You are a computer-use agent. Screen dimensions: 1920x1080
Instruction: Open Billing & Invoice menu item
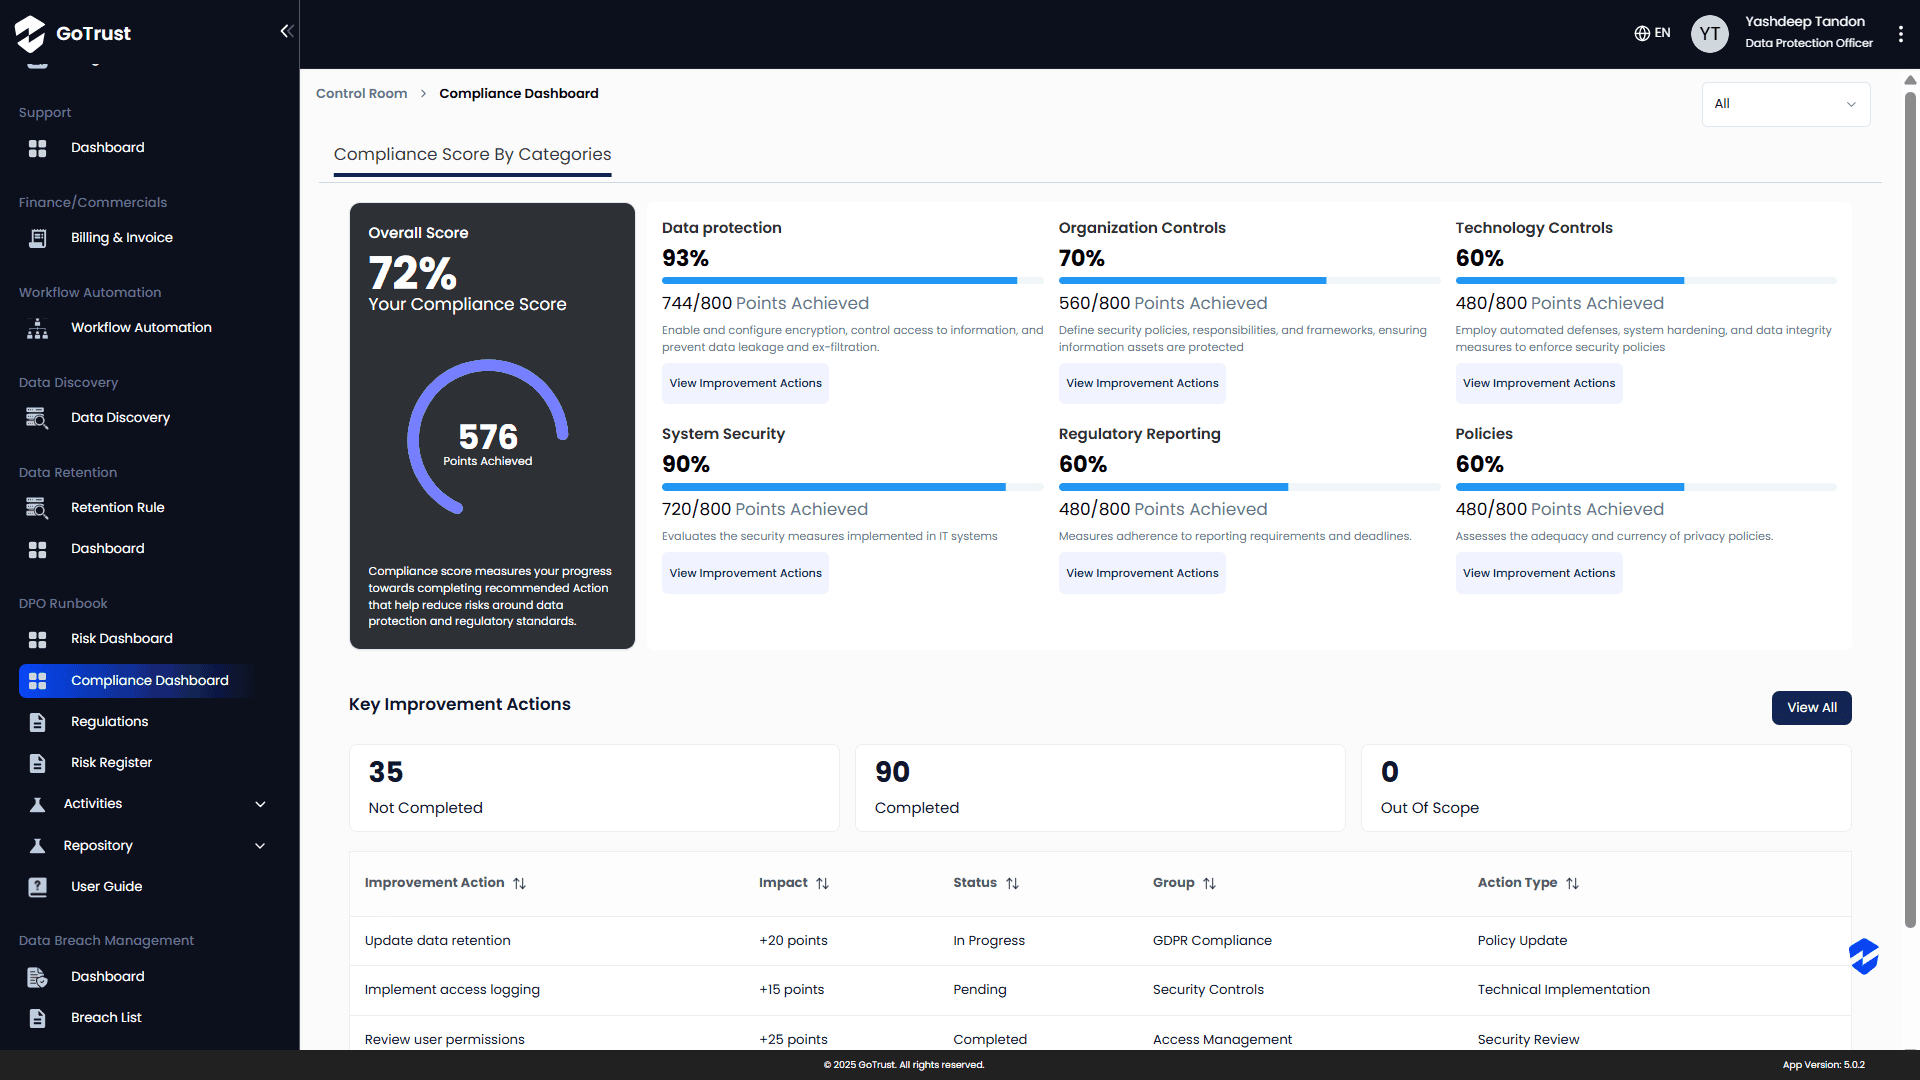click(x=122, y=238)
